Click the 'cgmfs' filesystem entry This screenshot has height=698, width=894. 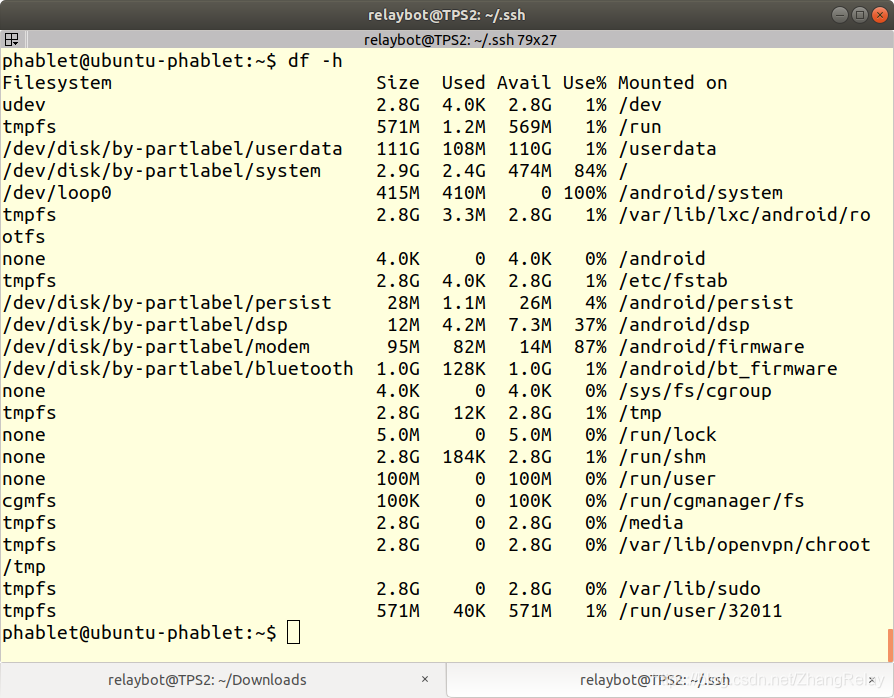tap(30, 501)
